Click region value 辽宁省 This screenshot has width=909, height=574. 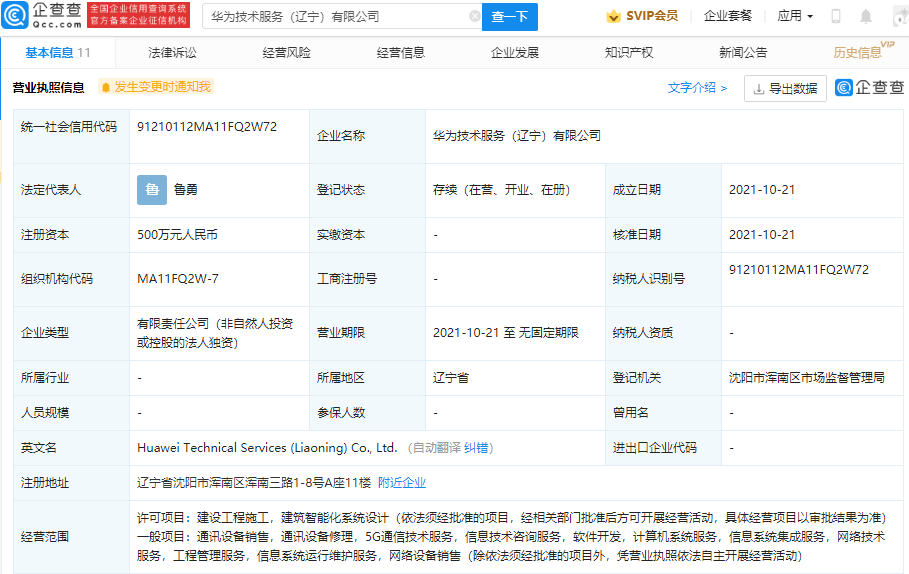pyautogui.click(x=450, y=377)
